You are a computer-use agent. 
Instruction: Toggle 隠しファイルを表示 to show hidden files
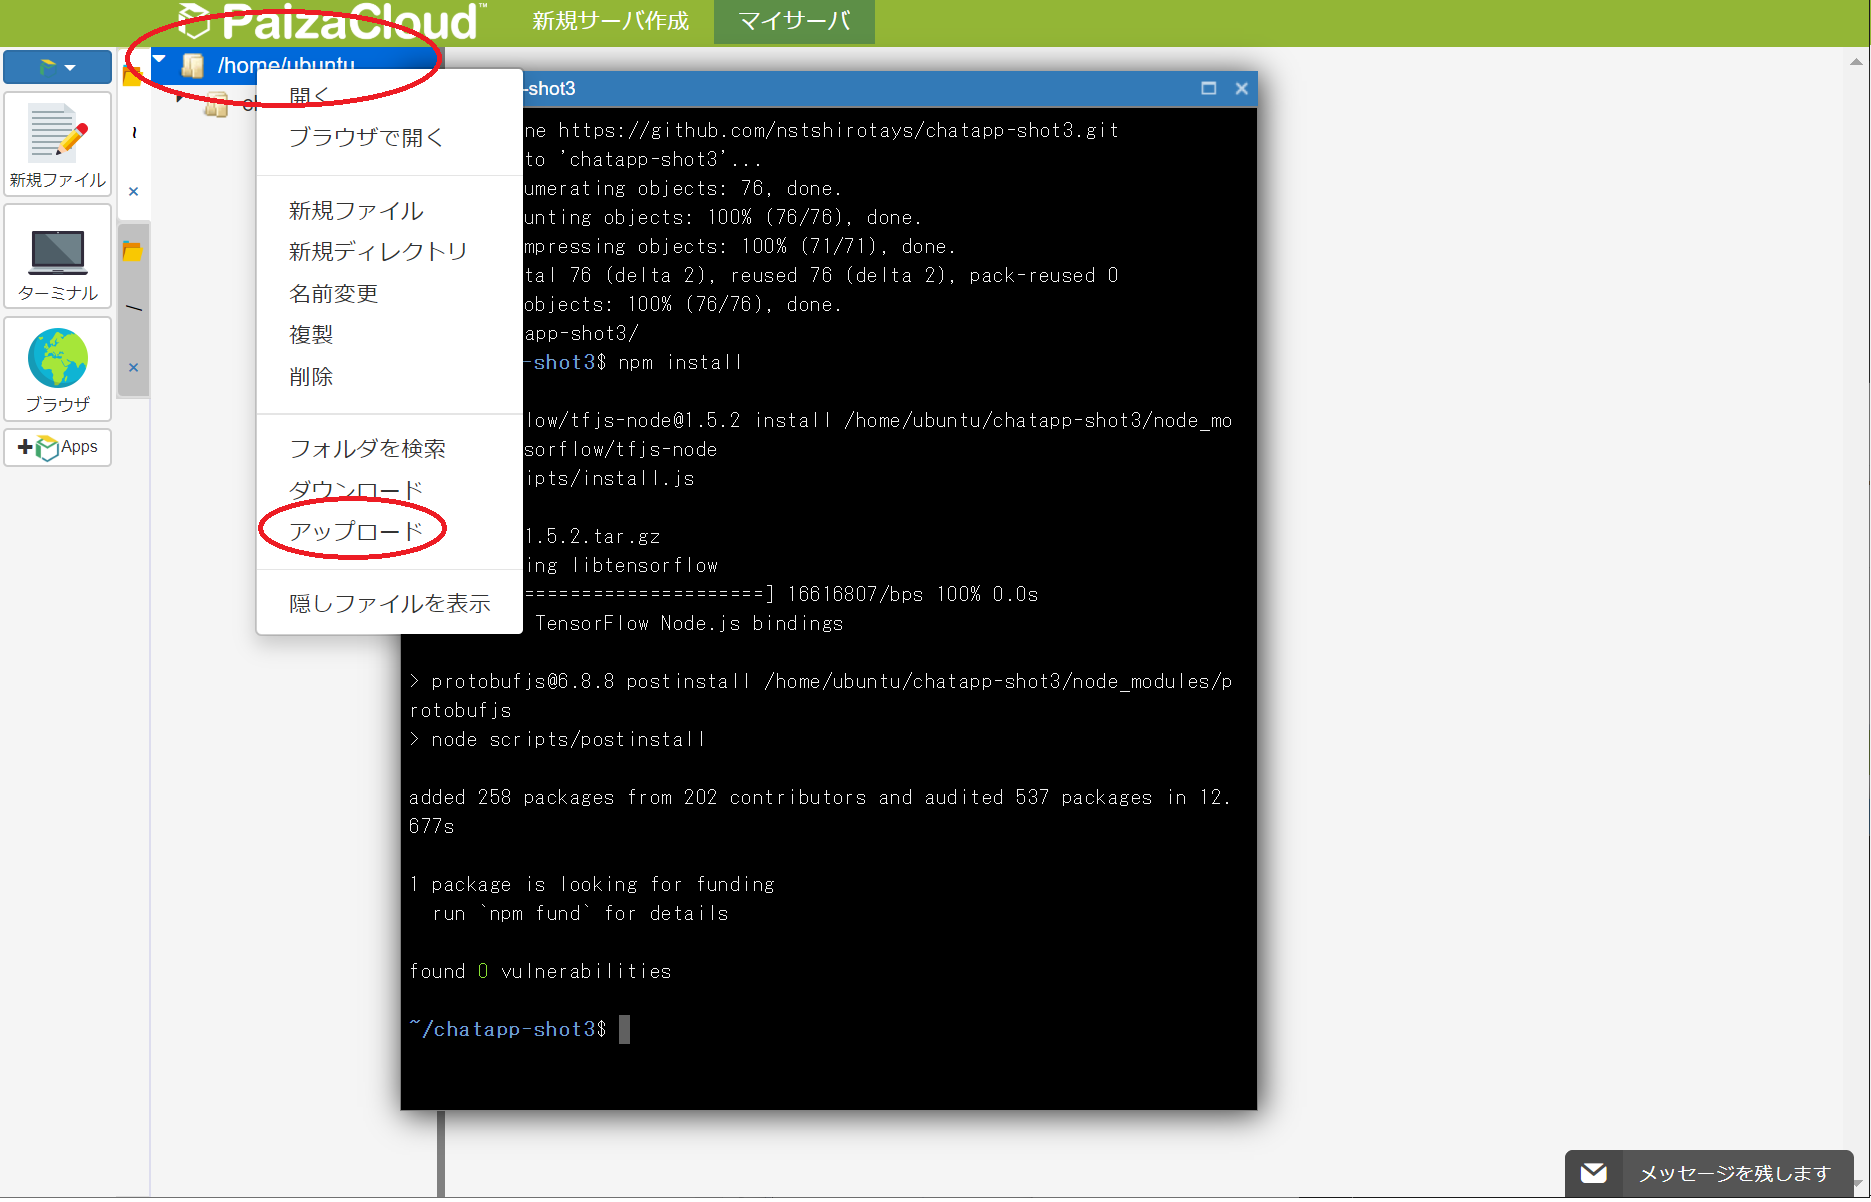click(389, 603)
